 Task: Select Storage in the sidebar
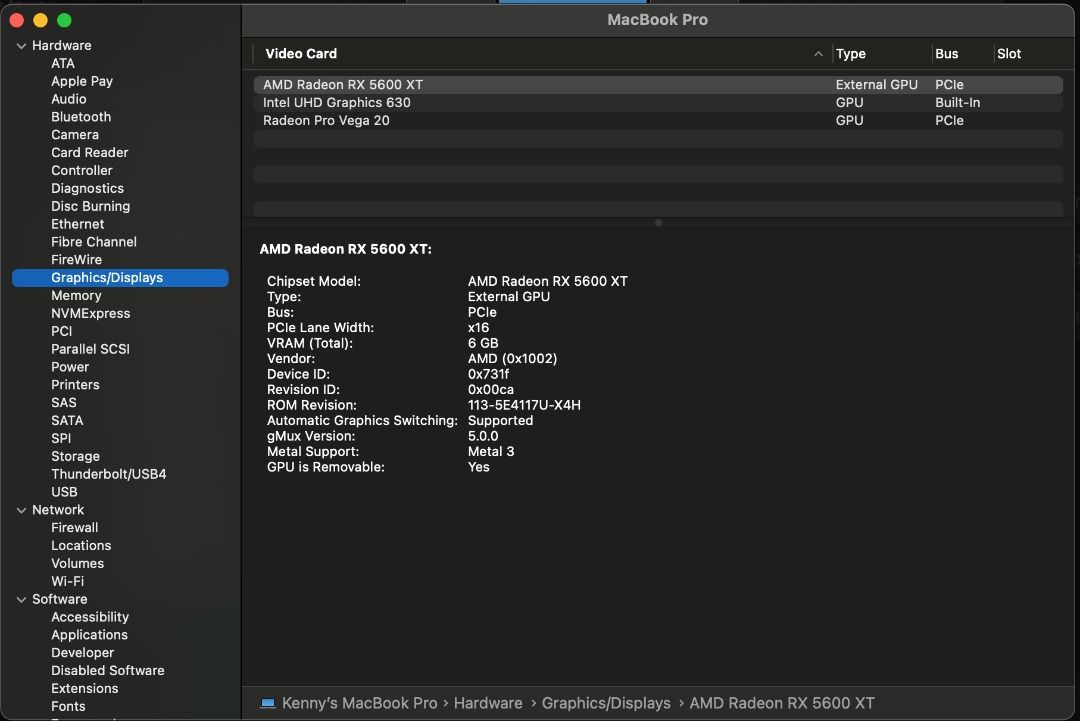click(x=76, y=457)
